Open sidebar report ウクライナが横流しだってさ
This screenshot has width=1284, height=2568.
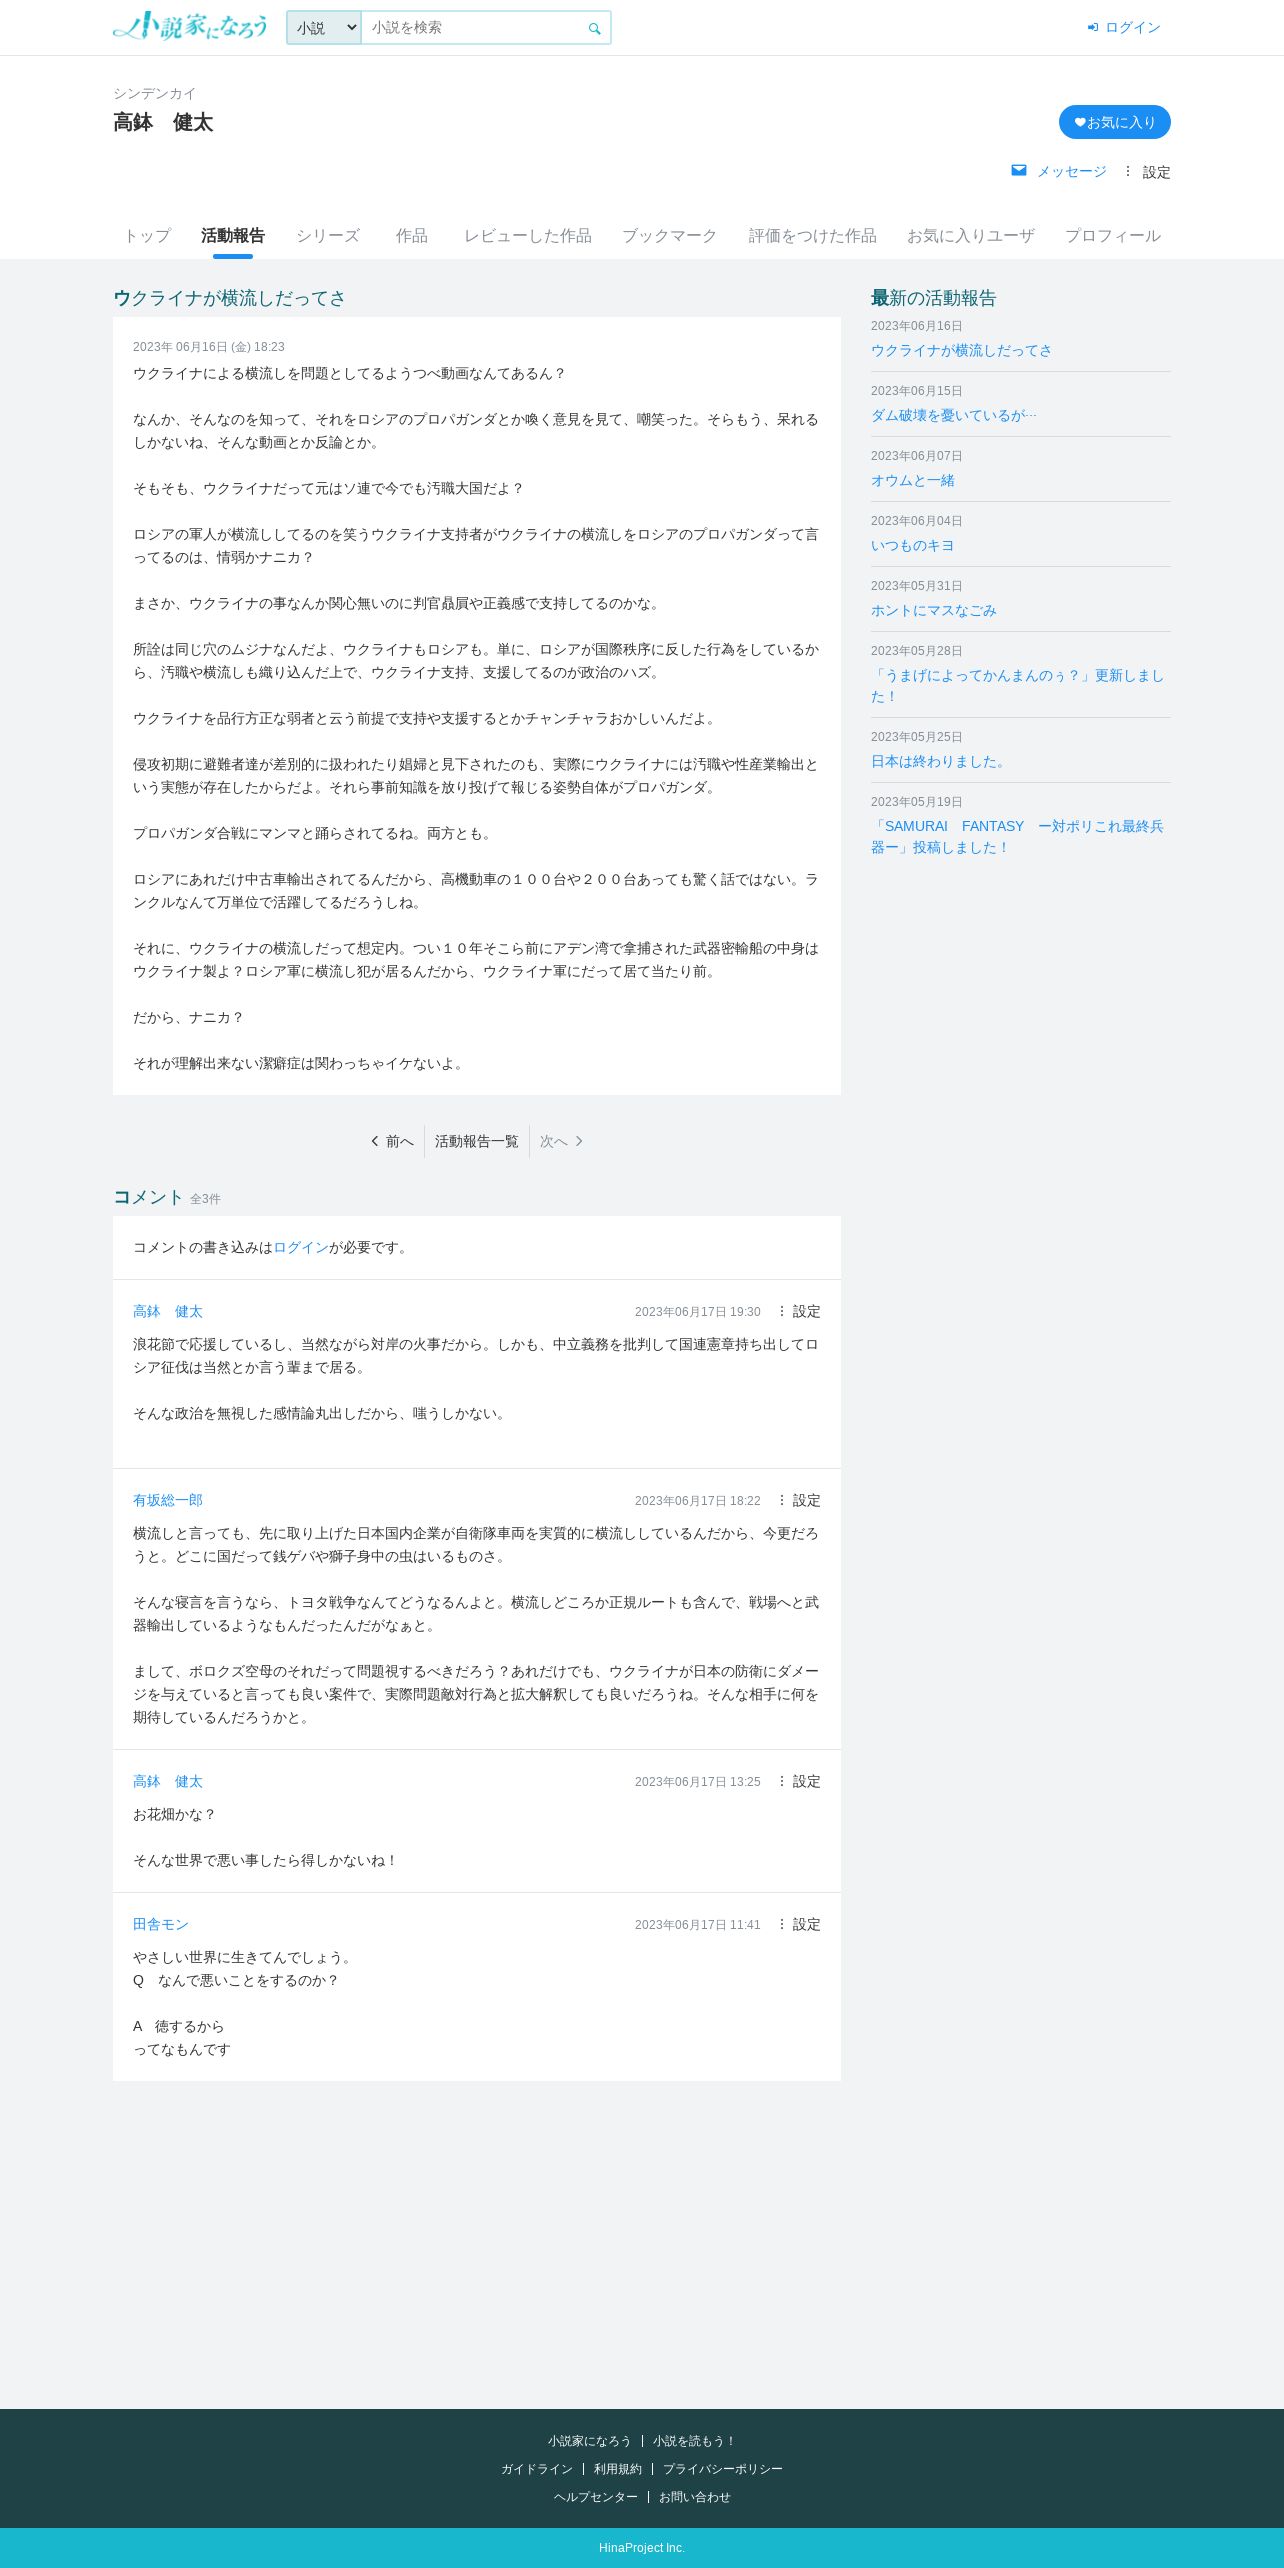[961, 350]
